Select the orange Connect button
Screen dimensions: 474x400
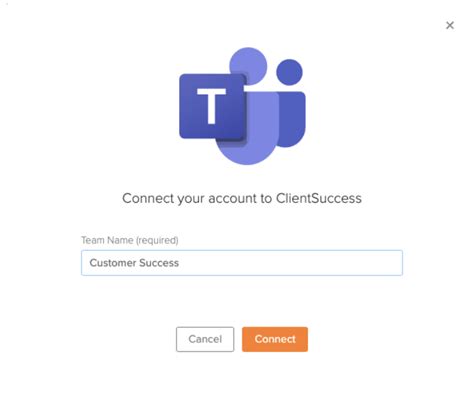tap(275, 339)
